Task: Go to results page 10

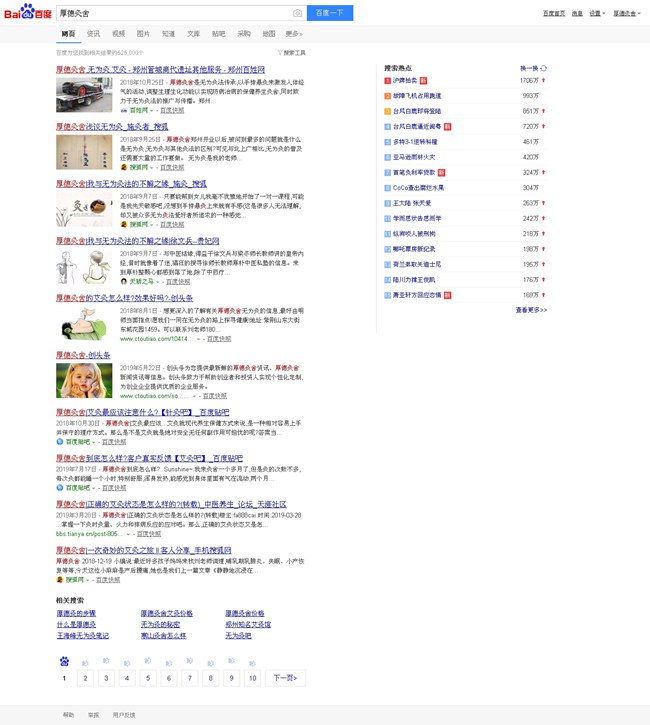Action: [x=252, y=678]
